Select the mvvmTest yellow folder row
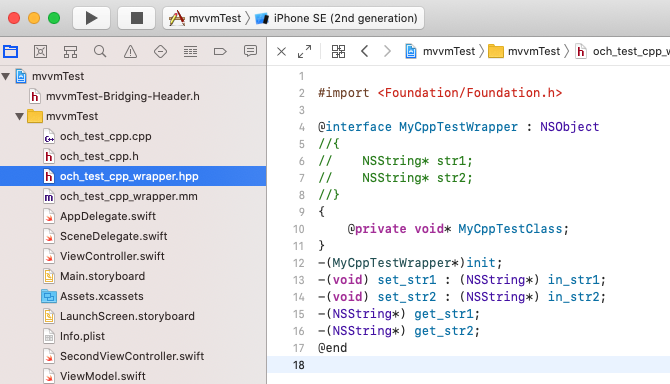This screenshot has width=670, height=384. (133, 116)
